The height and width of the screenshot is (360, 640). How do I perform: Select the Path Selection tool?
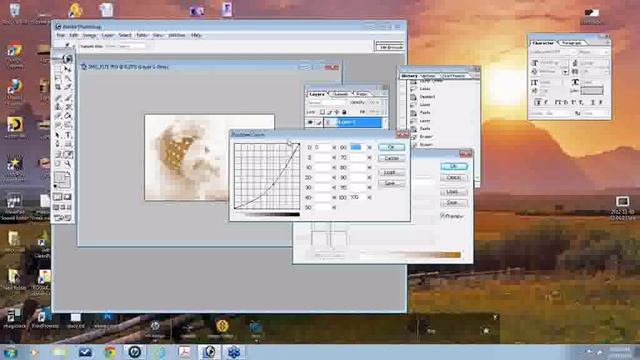click(58, 135)
